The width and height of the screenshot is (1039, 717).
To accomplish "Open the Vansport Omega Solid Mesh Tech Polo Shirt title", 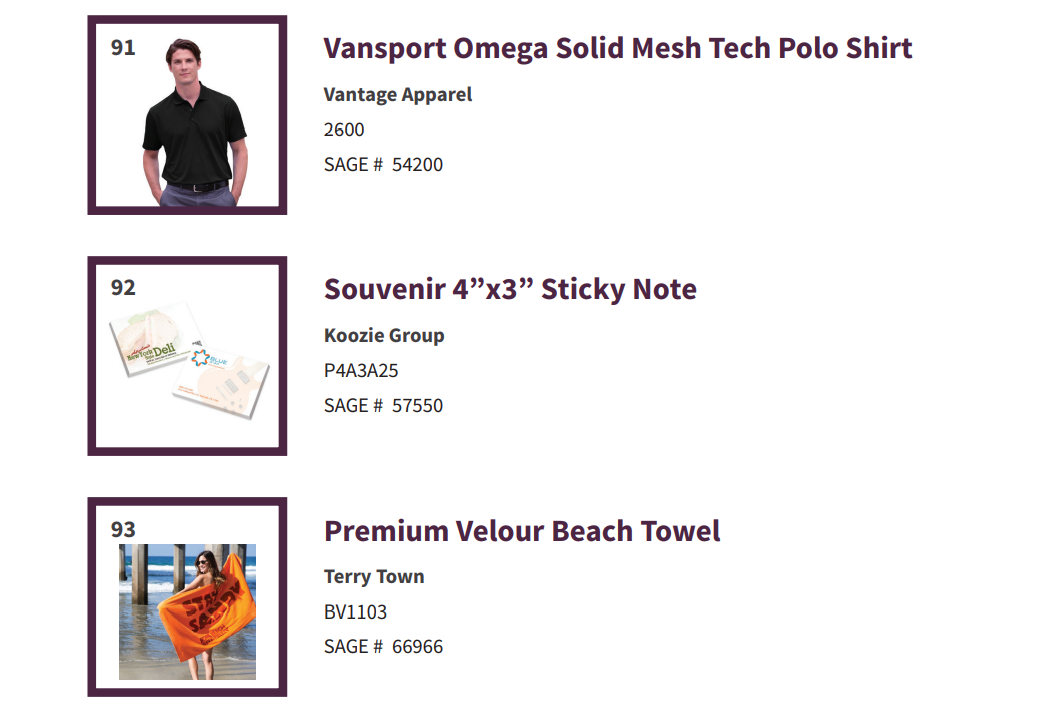I will coord(618,48).
